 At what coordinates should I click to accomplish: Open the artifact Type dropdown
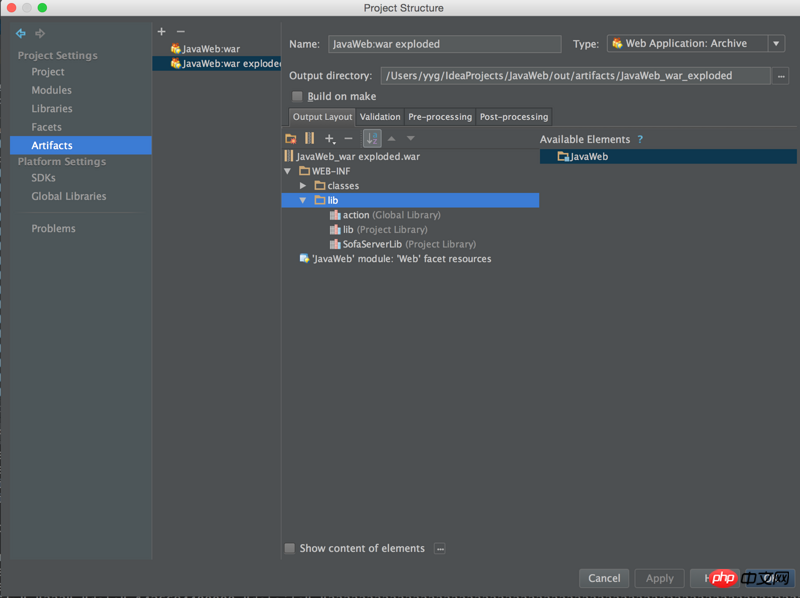(776, 44)
